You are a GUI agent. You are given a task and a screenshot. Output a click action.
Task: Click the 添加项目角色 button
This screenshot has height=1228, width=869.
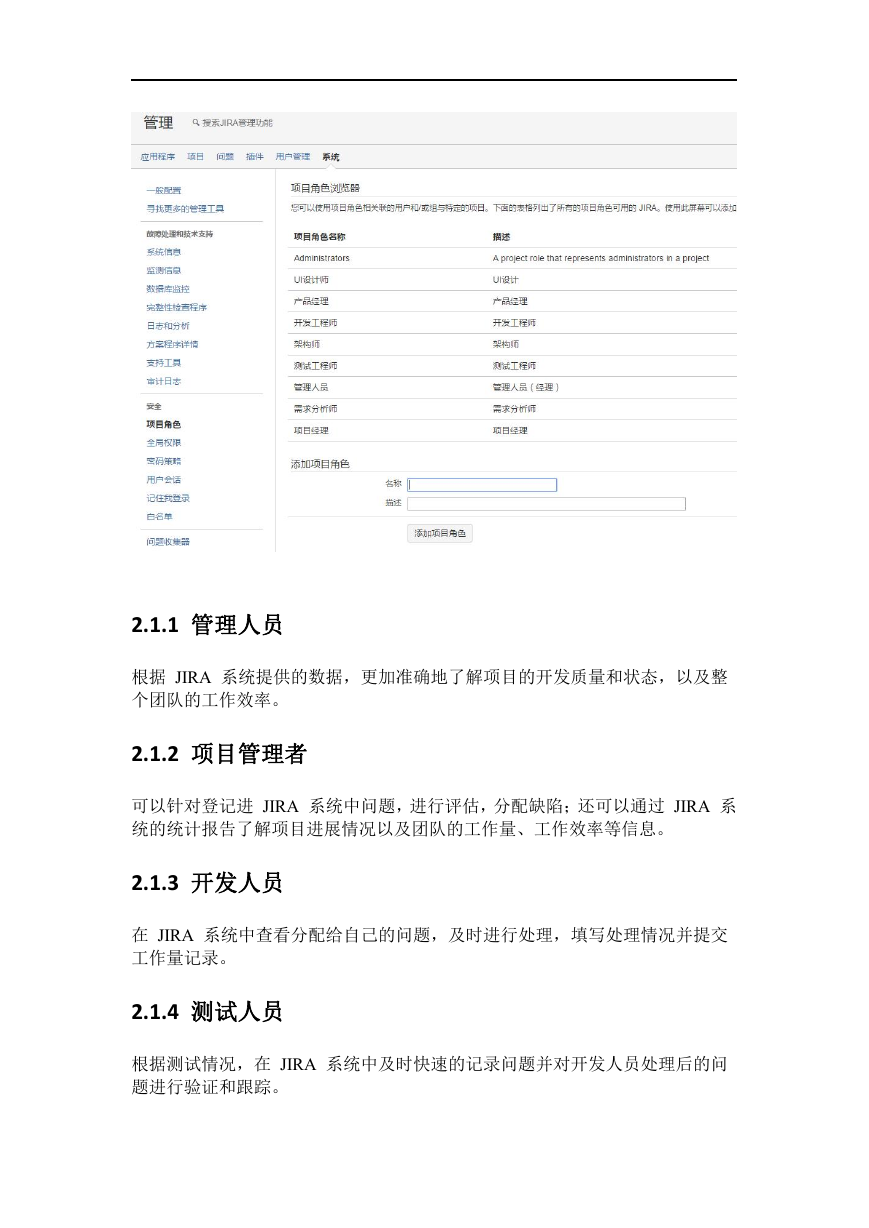pyautogui.click(x=441, y=533)
